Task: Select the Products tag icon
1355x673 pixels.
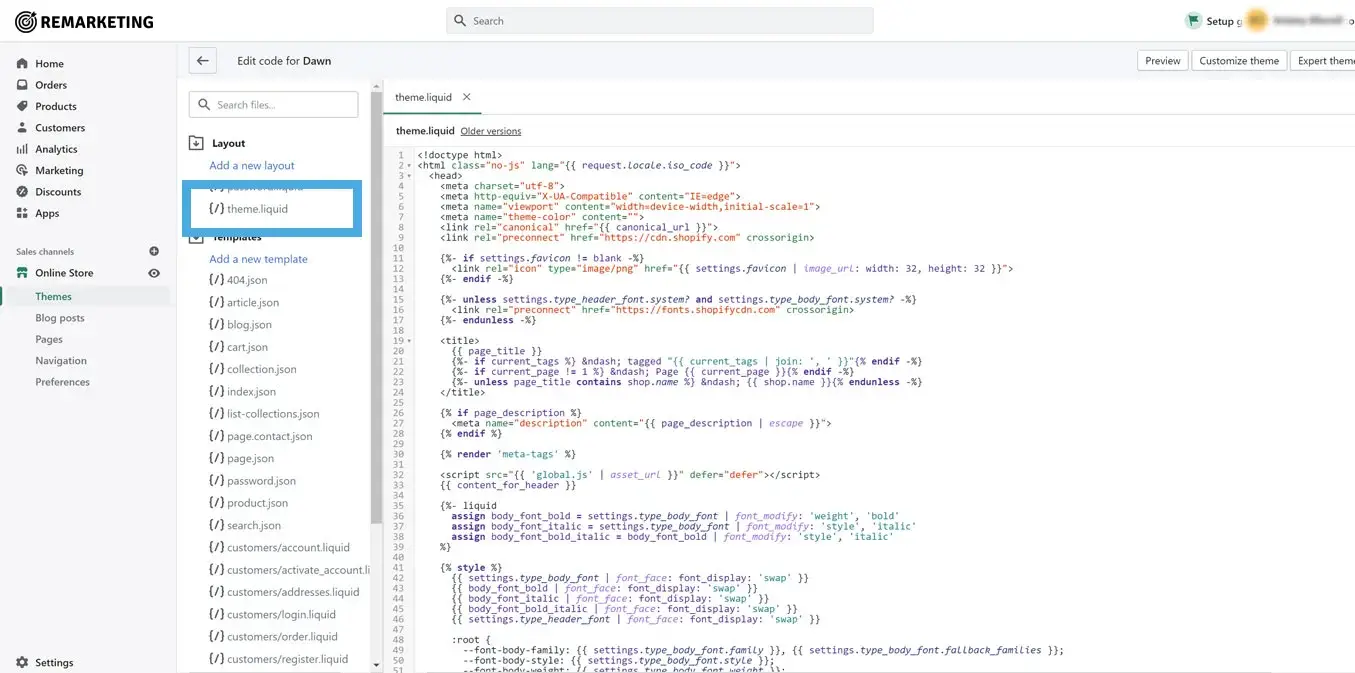Action: (x=22, y=106)
